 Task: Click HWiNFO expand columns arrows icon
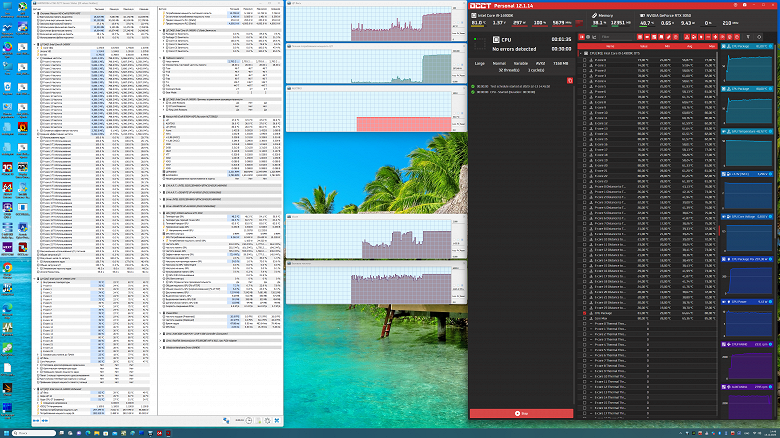[x=36, y=421]
